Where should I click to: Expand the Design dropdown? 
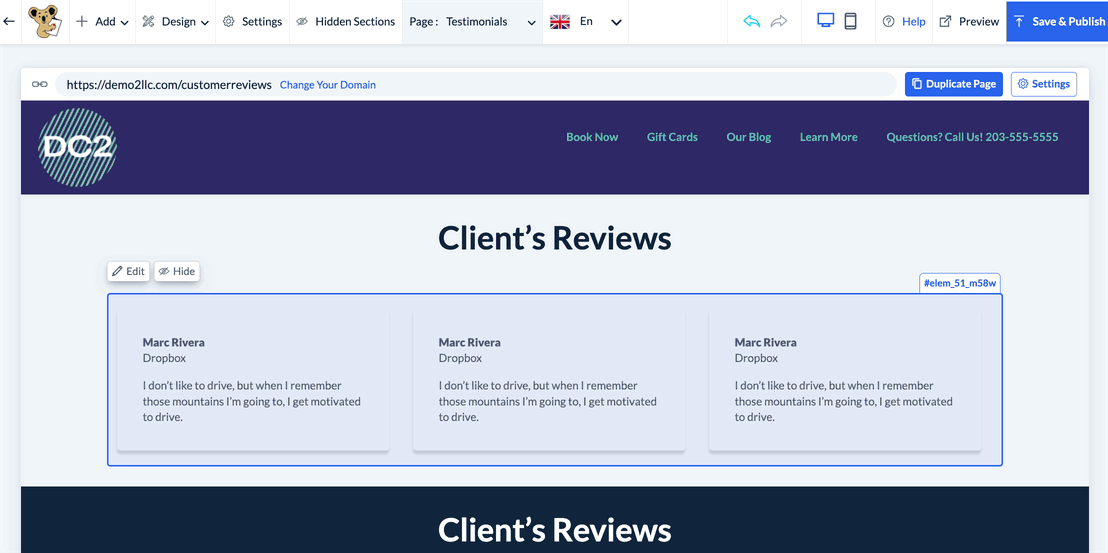(x=175, y=21)
